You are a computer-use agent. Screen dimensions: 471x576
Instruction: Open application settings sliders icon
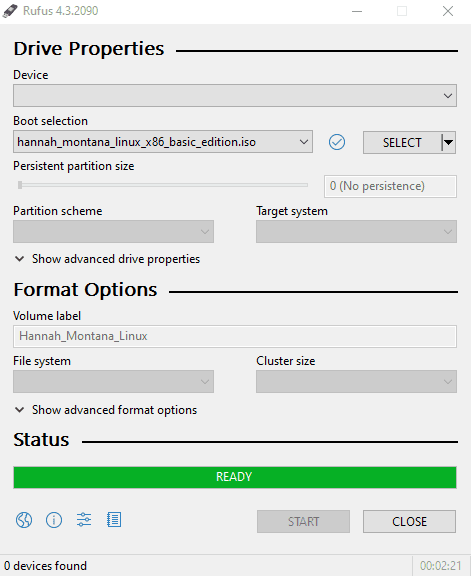pyautogui.click(x=84, y=520)
